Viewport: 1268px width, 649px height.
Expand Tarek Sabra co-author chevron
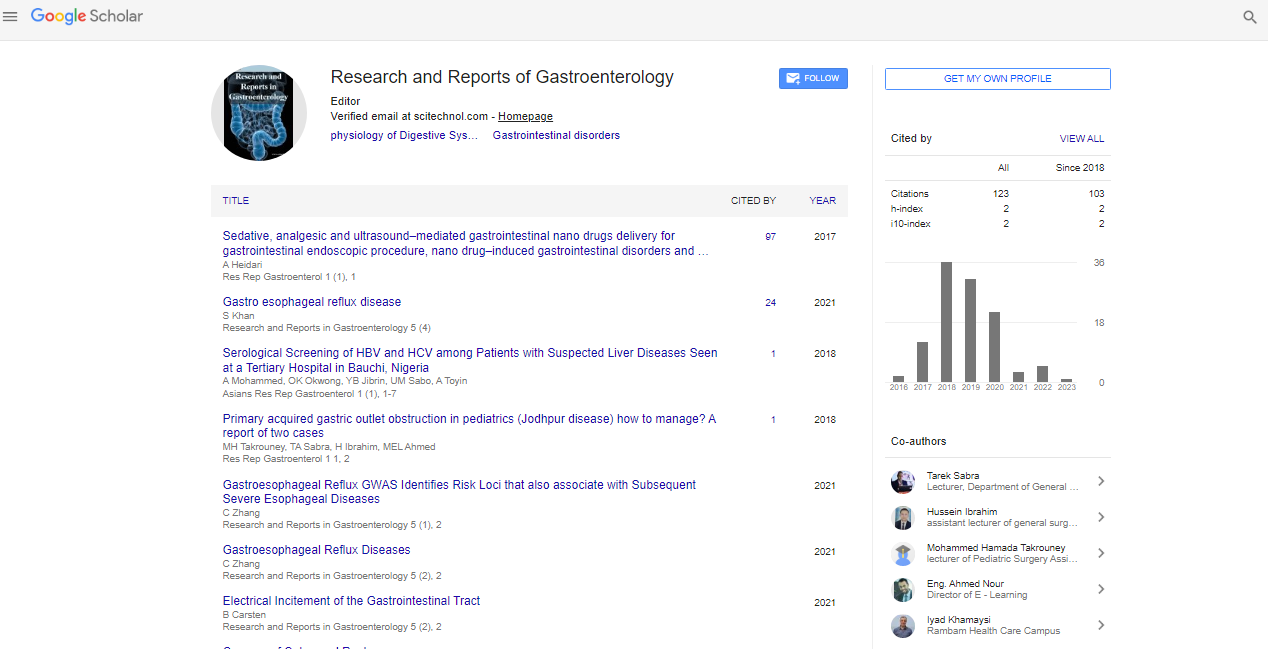click(x=1100, y=482)
